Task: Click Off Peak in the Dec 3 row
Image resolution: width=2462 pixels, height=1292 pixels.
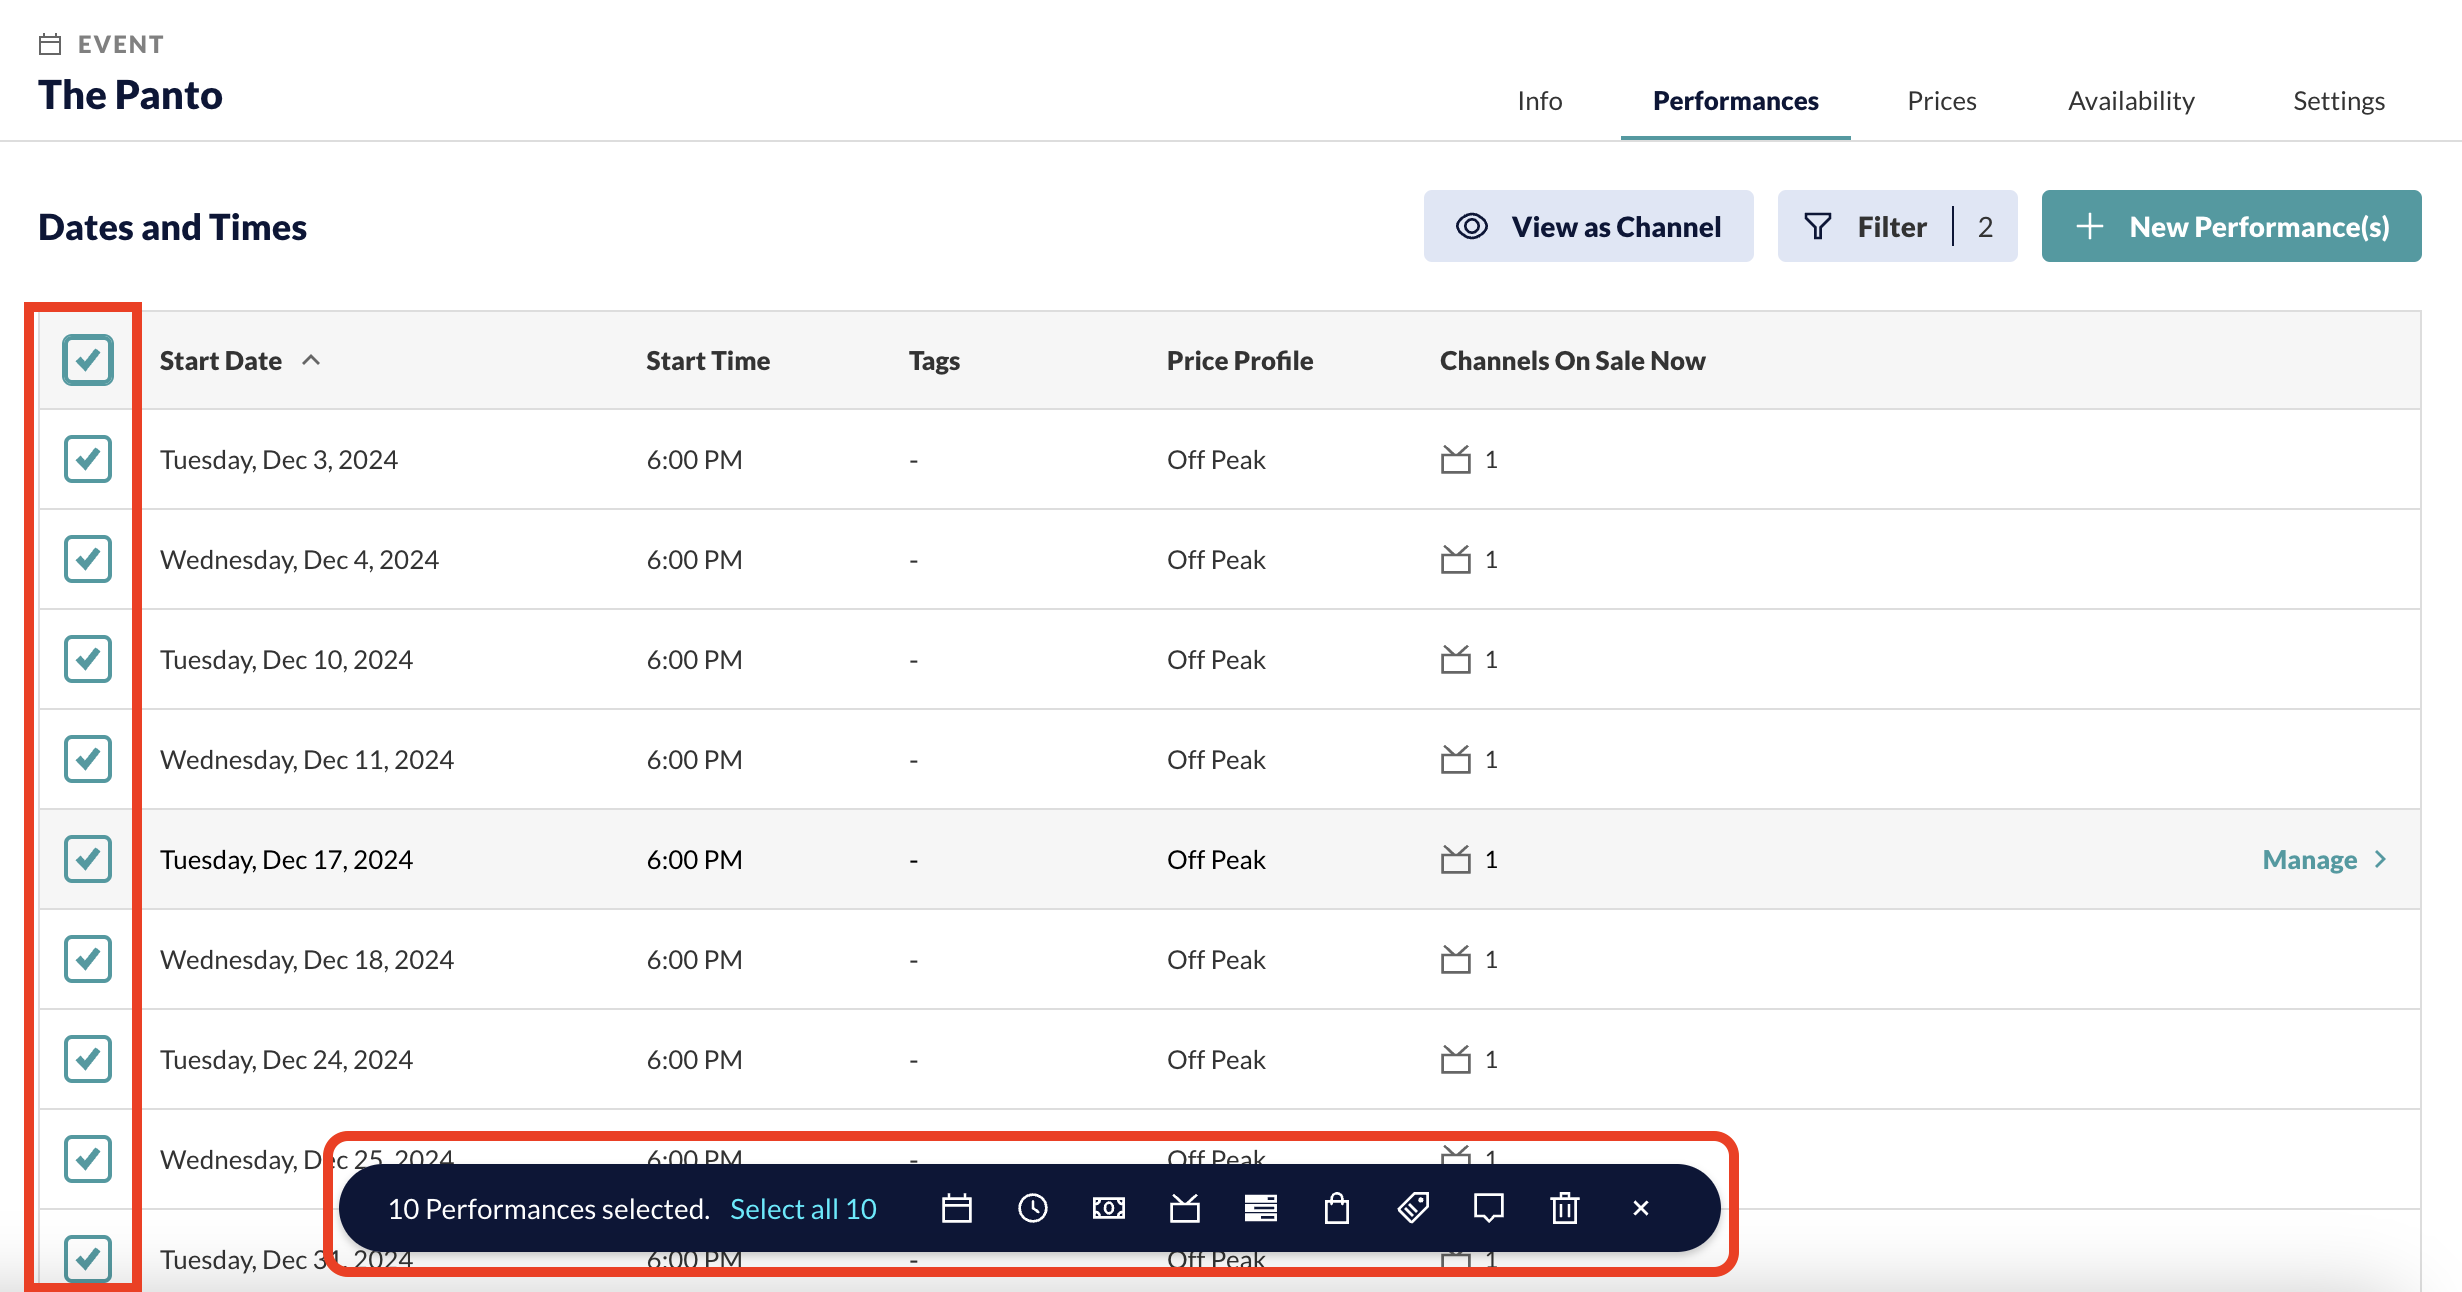Action: point(1216,460)
